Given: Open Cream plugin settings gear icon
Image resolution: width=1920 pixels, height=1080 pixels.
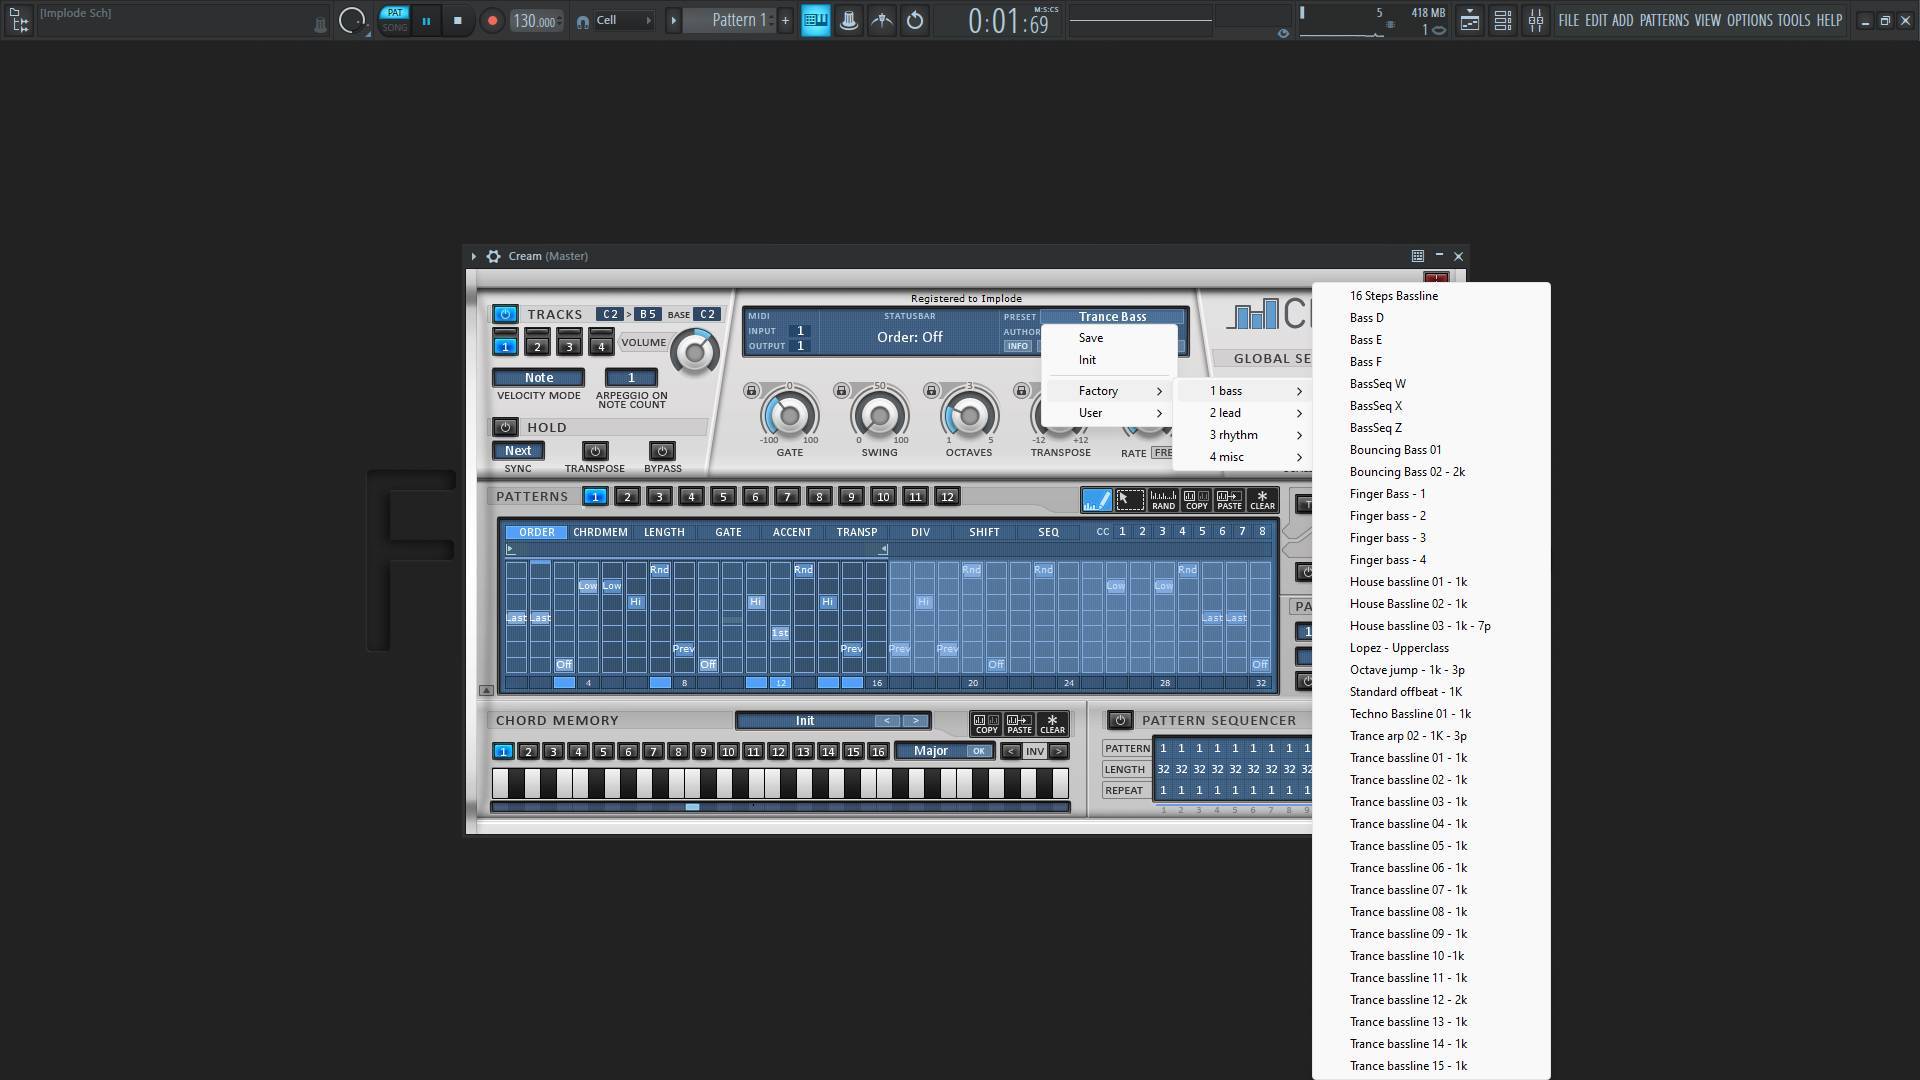Looking at the screenshot, I should coord(493,257).
